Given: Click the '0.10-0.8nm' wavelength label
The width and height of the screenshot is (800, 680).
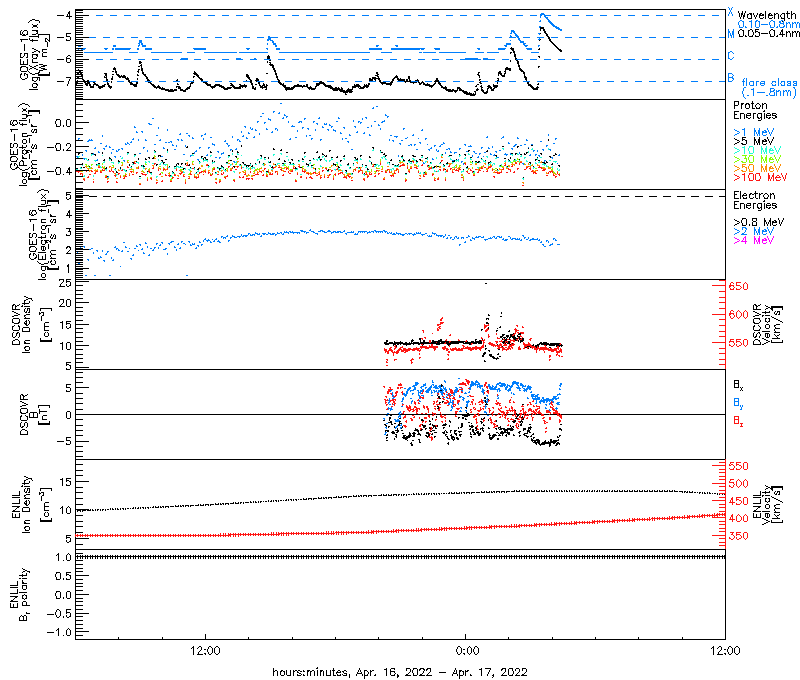Looking at the screenshot, I should coord(768,24).
